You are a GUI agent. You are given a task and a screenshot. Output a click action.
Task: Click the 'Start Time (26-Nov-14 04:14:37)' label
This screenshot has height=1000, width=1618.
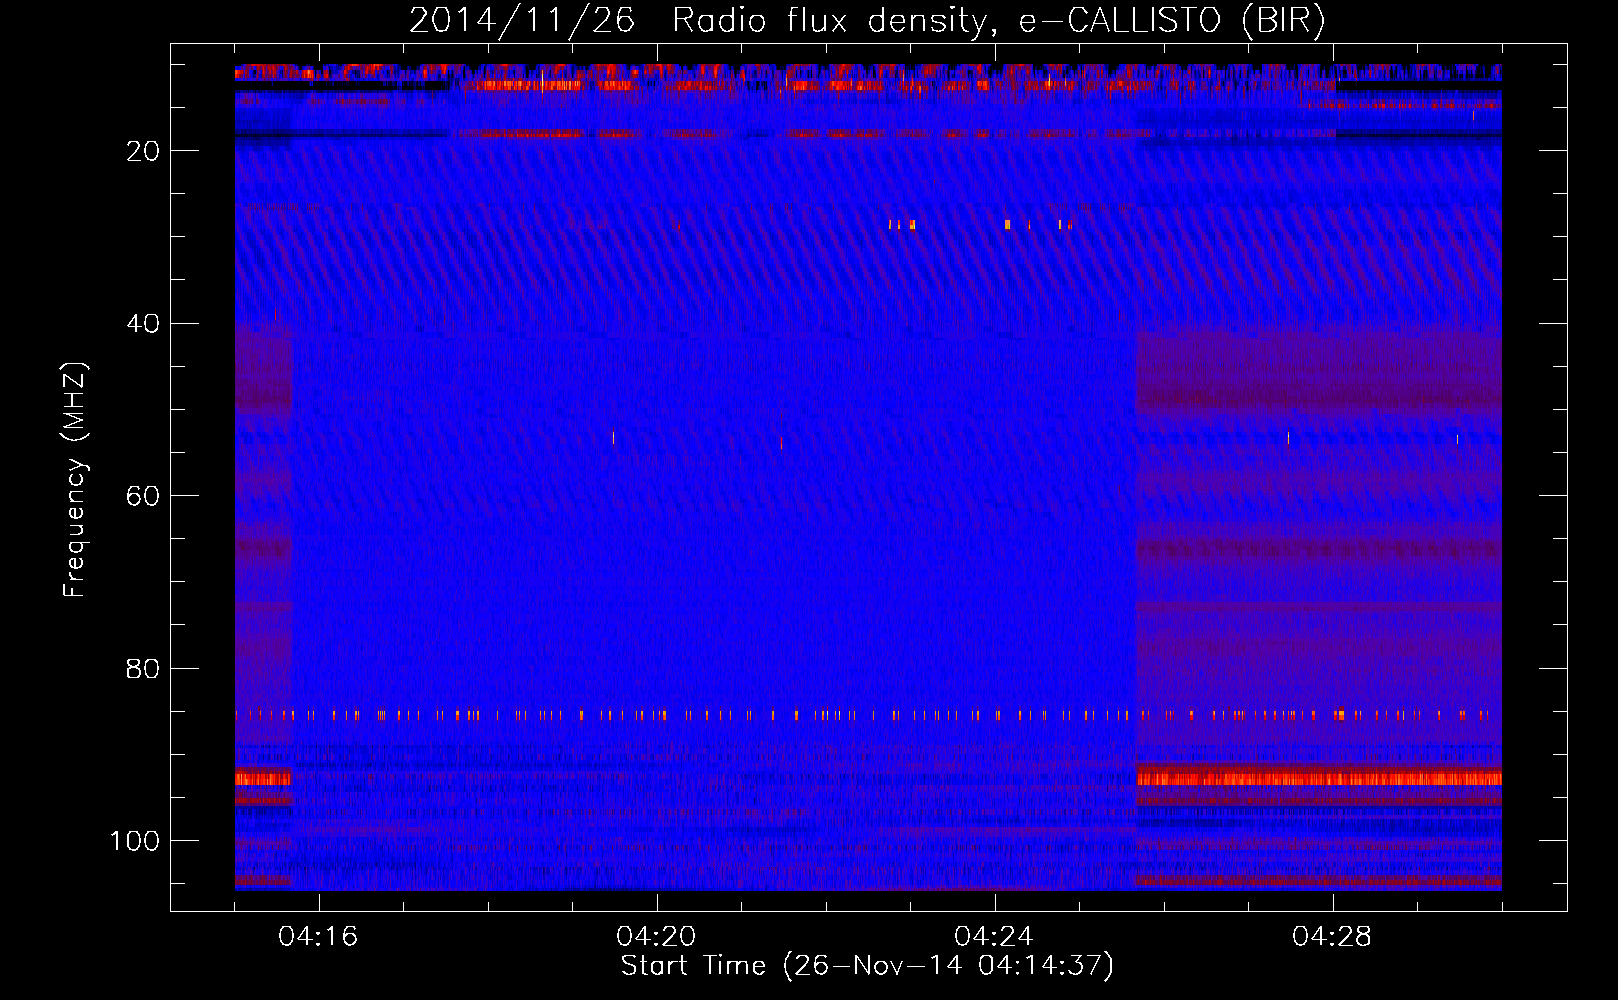(x=867, y=966)
